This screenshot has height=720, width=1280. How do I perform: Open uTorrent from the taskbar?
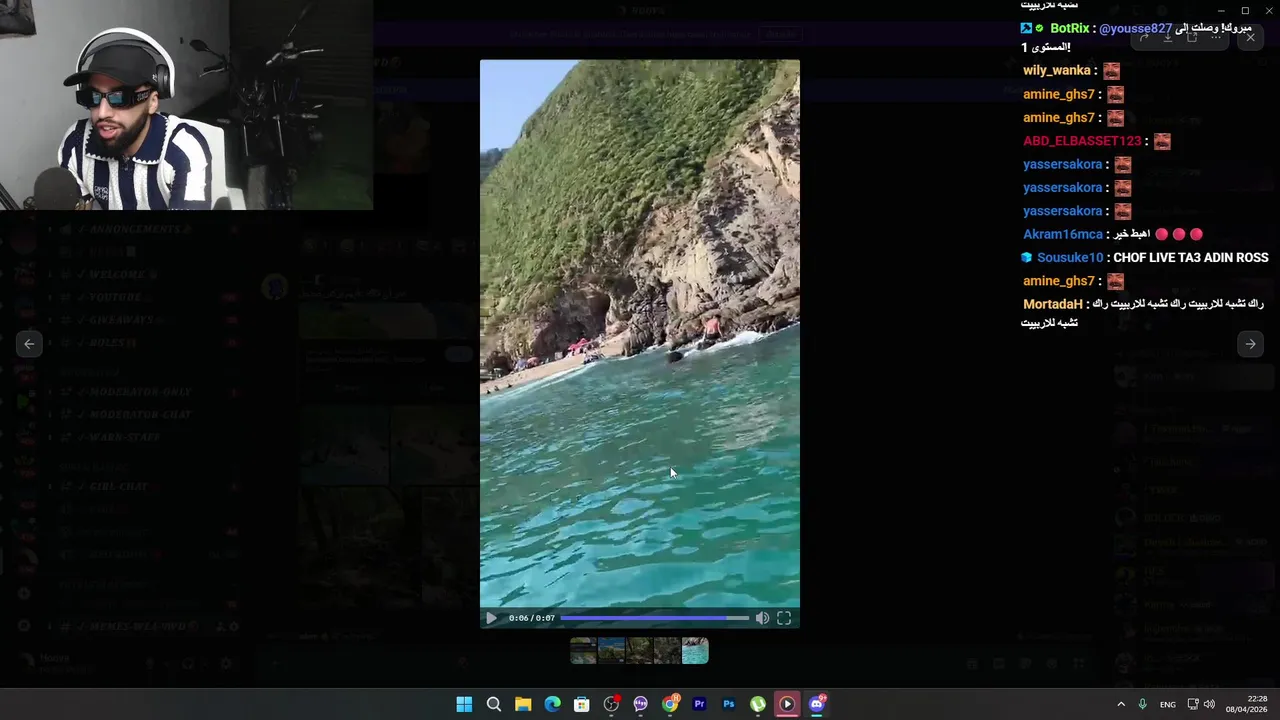click(x=758, y=704)
